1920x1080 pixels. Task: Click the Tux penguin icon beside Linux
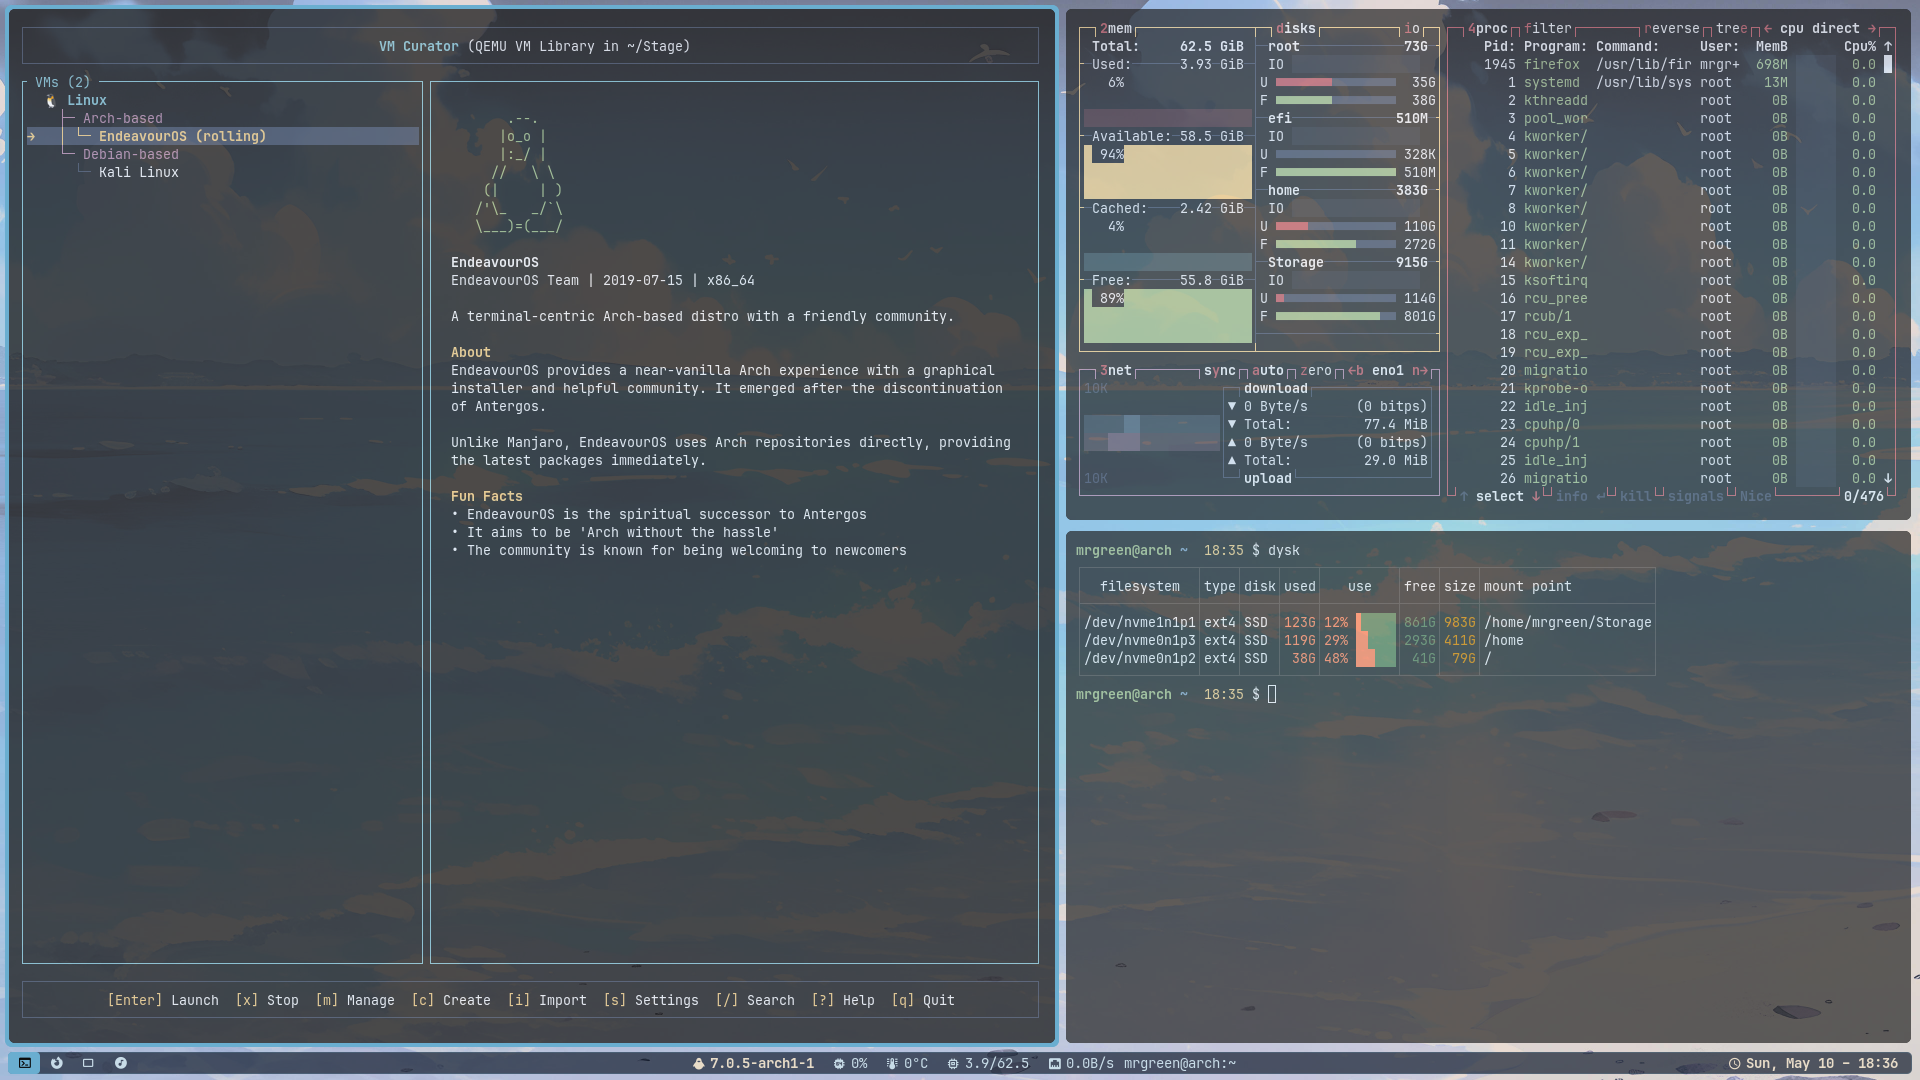(x=51, y=100)
